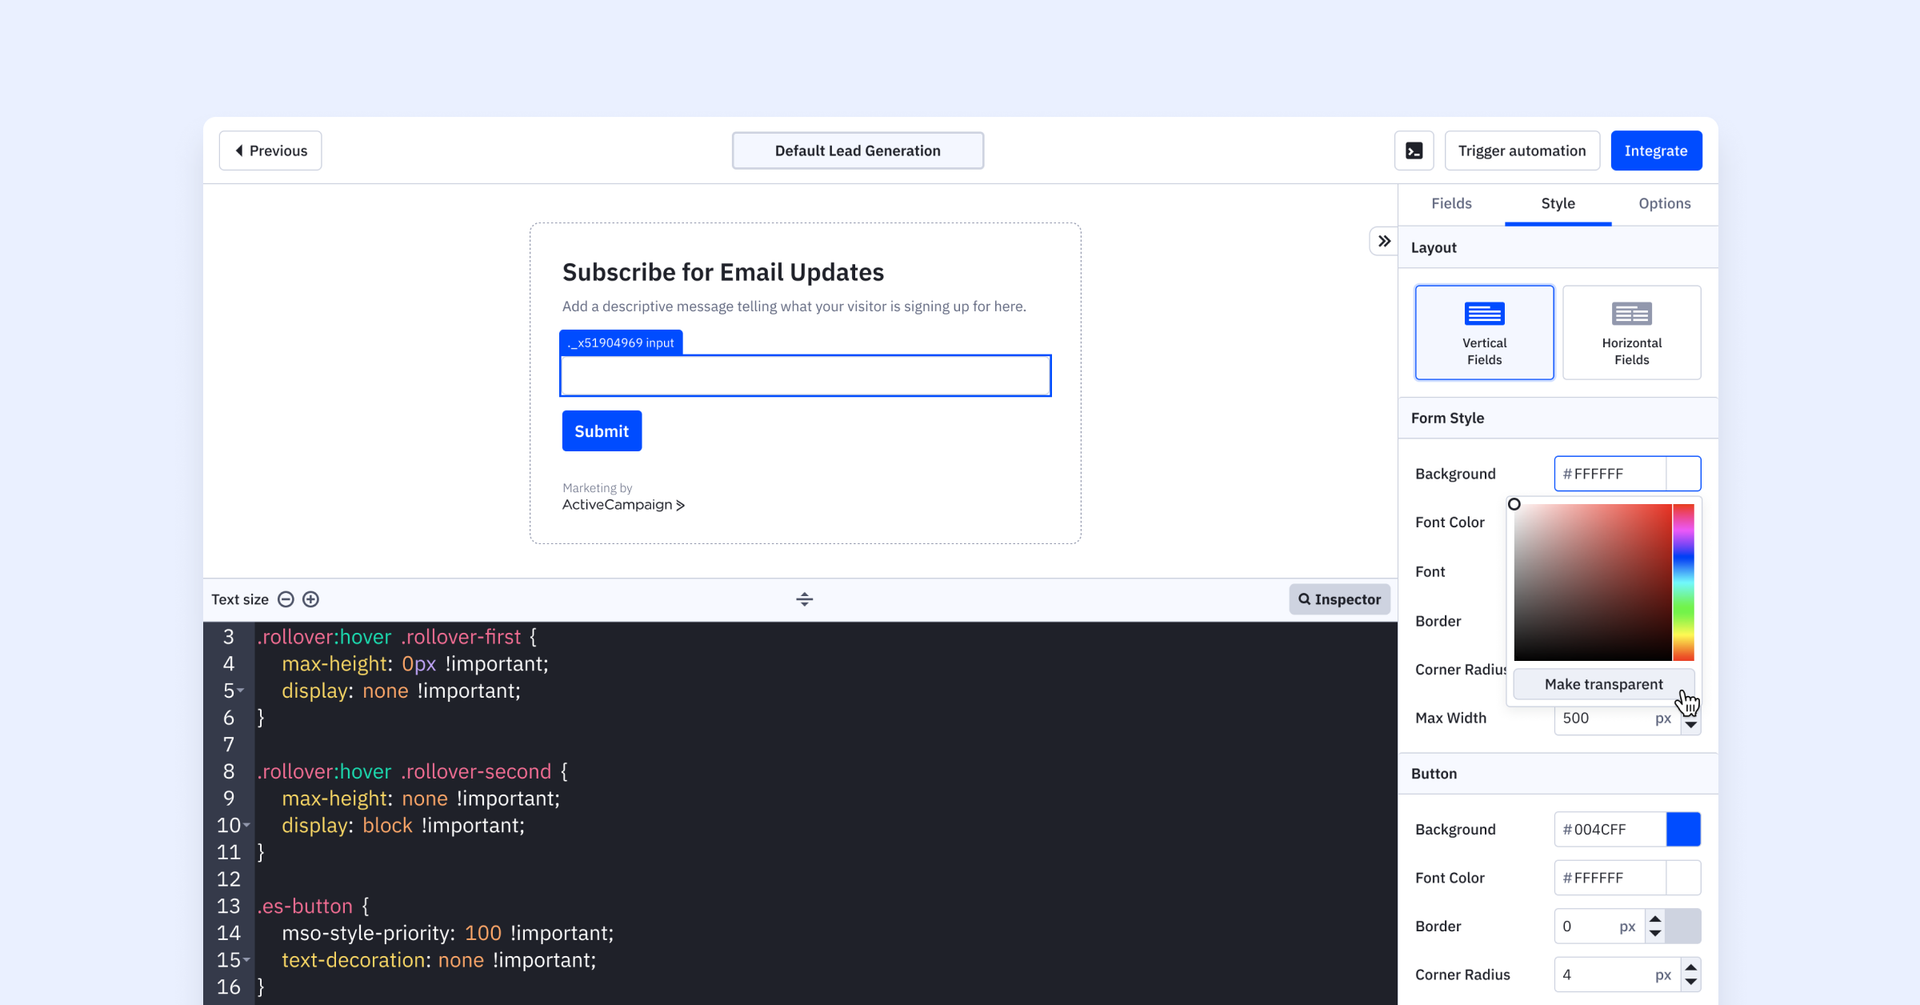Click Make transparent in color picker
Image resolution: width=1920 pixels, height=1005 pixels.
click(x=1602, y=684)
